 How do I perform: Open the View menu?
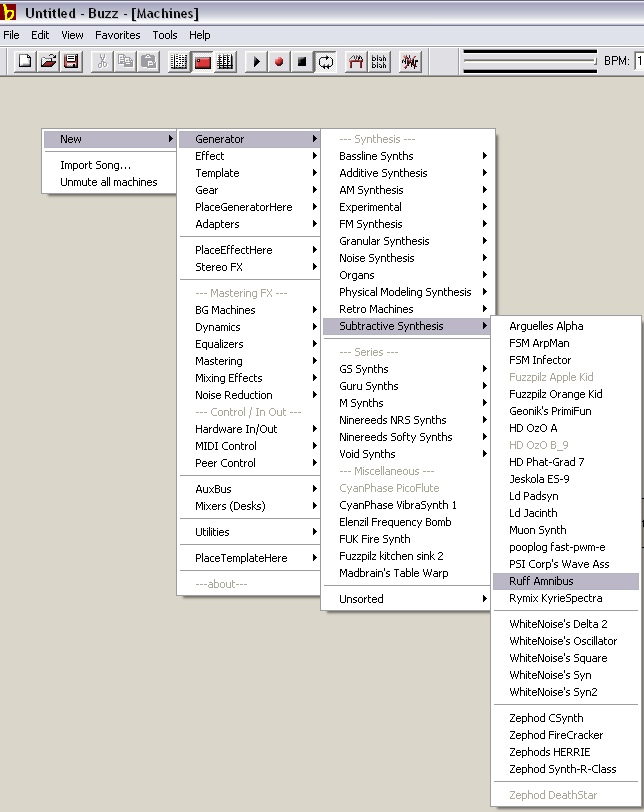click(72, 35)
